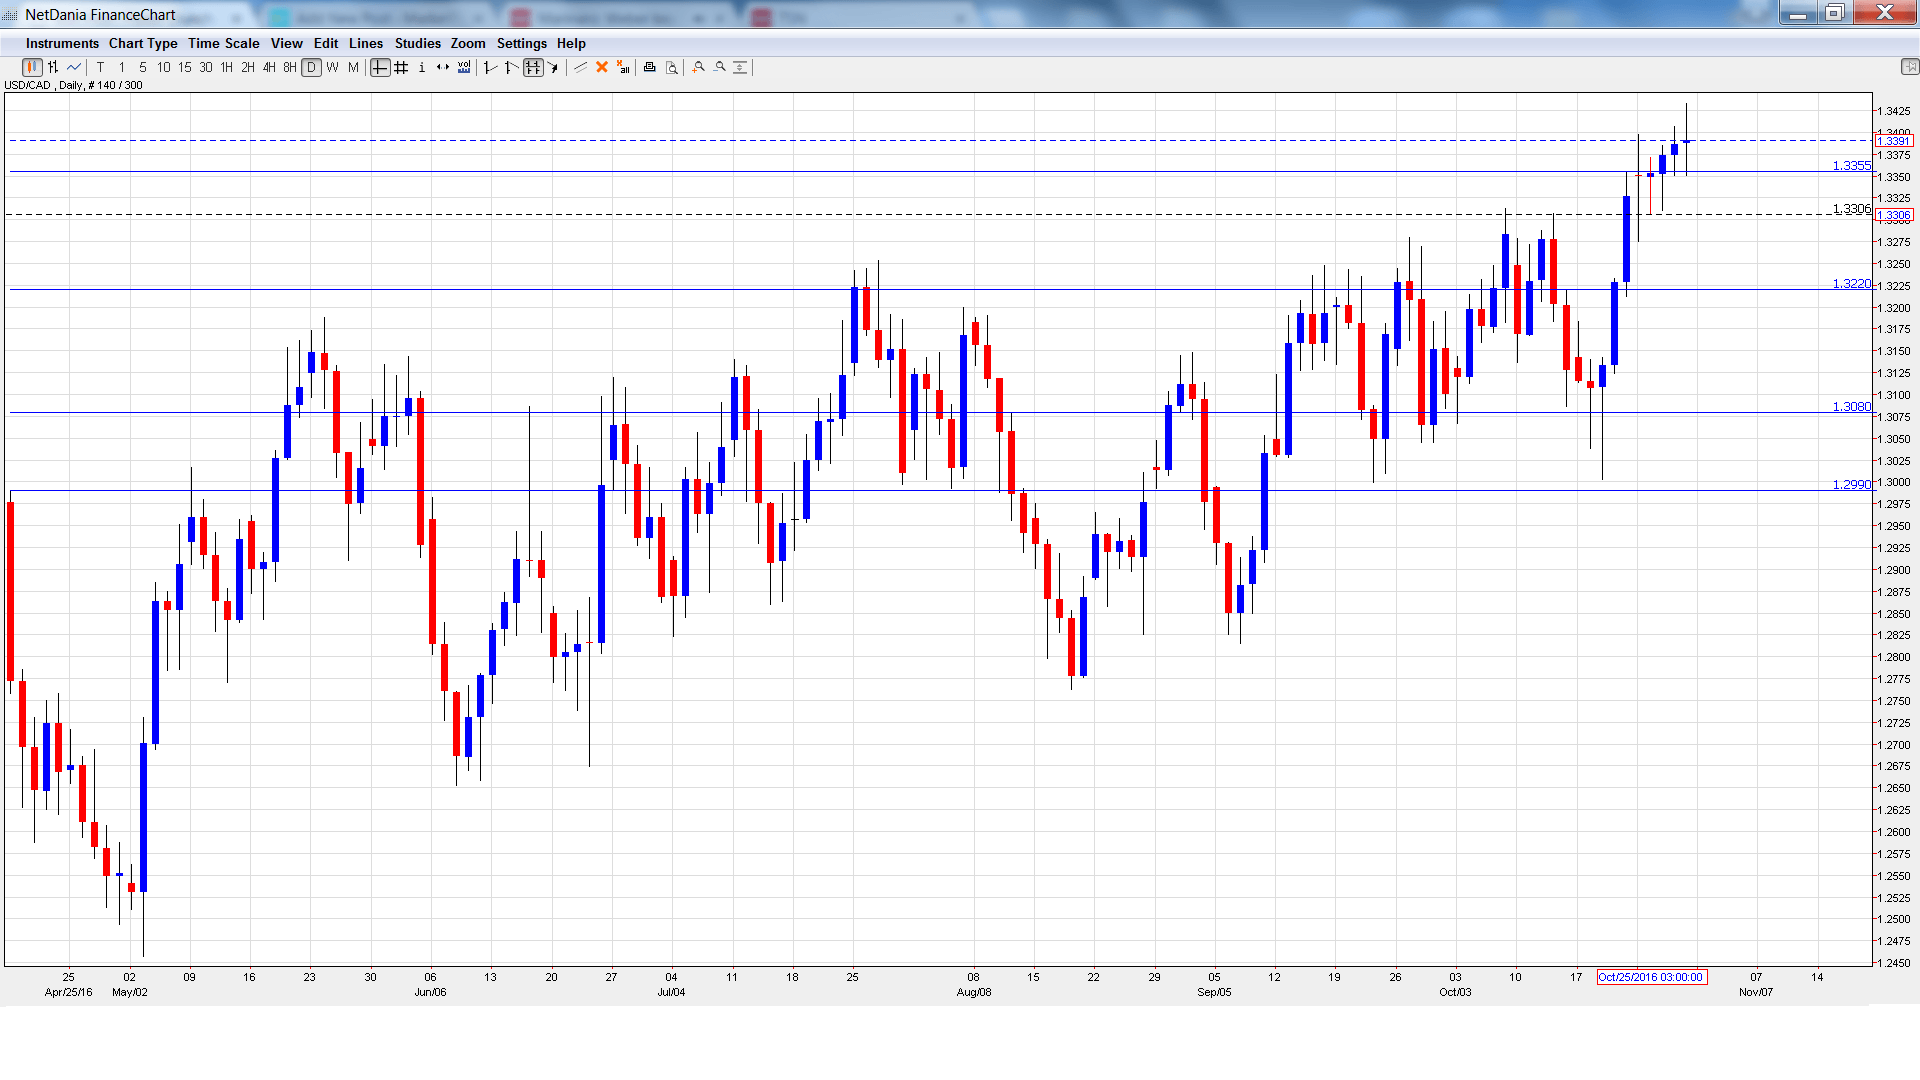Click the 1.3391 price label on axis
The image size is (1920, 1080).
pyautogui.click(x=1894, y=141)
